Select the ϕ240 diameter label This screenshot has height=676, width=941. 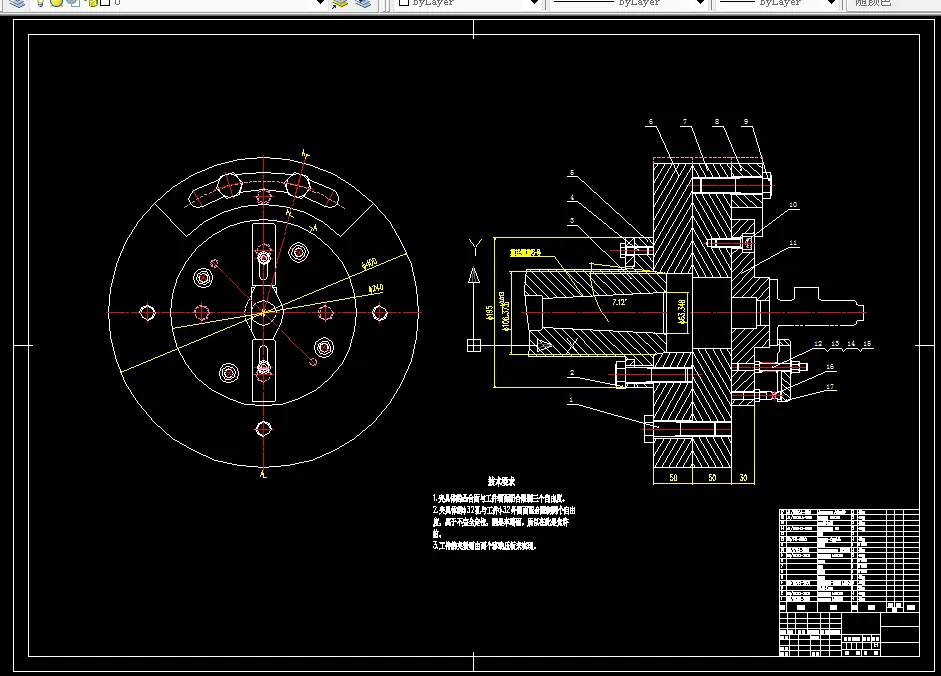pos(376,289)
